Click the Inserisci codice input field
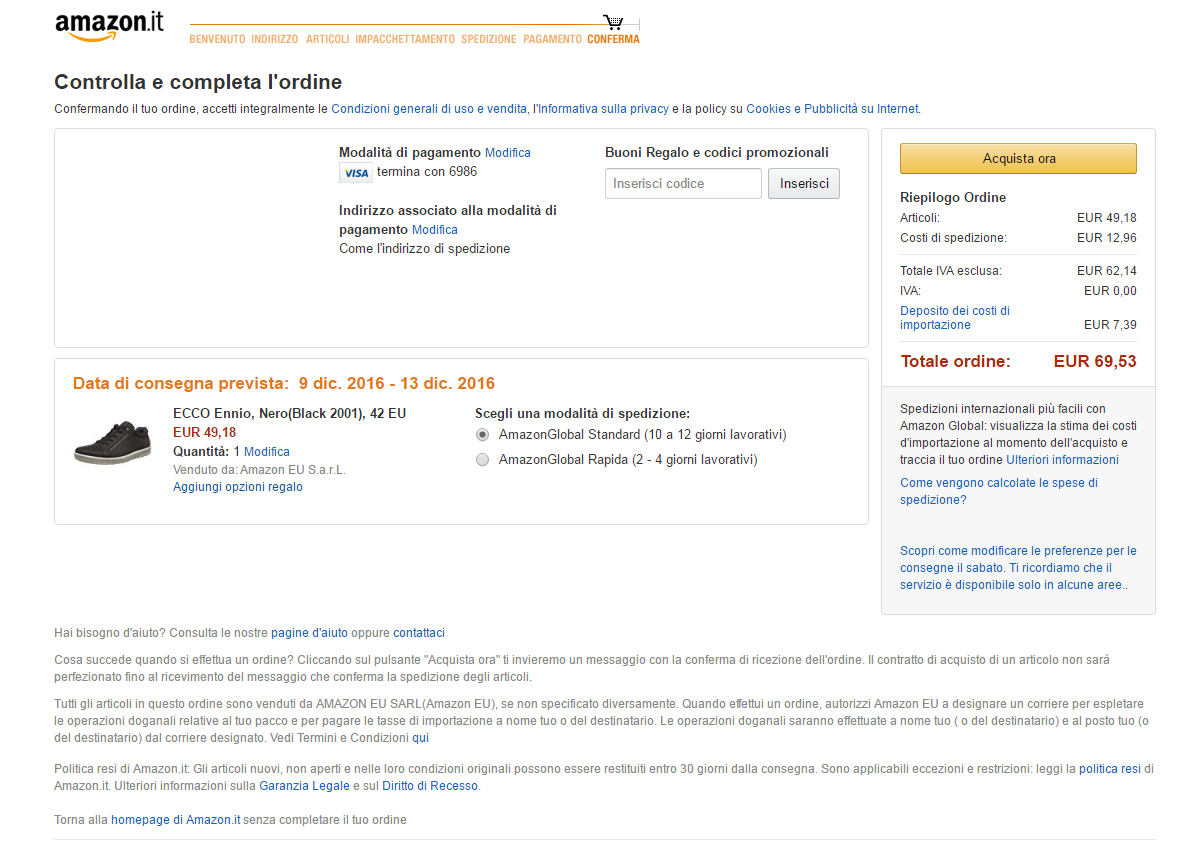1202x849 pixels. [683, 184]
